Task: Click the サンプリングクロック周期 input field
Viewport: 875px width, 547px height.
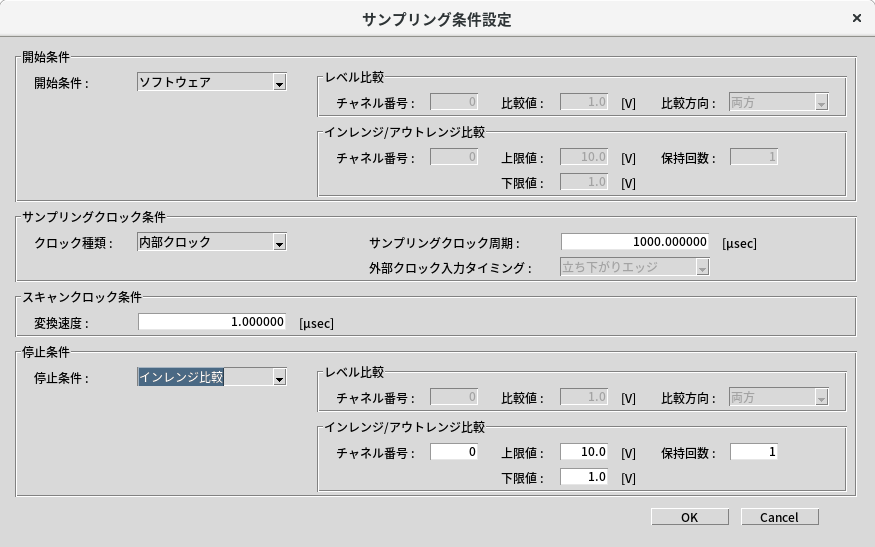Action: 635,242
